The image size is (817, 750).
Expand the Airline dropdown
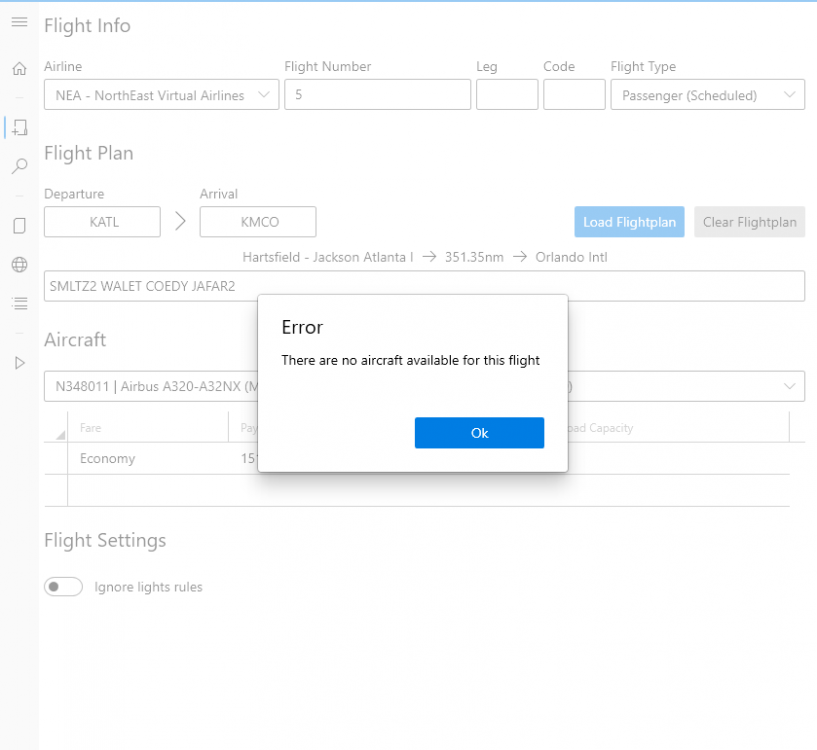tap(161, 95)
